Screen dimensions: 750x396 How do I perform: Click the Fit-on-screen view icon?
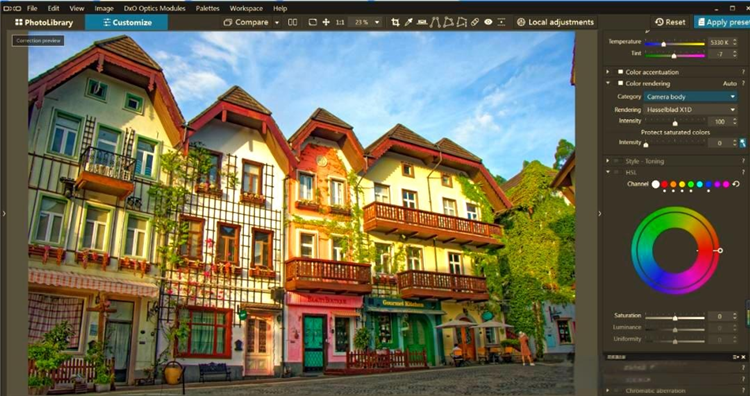pyautogui.click(x=312, y=22)
